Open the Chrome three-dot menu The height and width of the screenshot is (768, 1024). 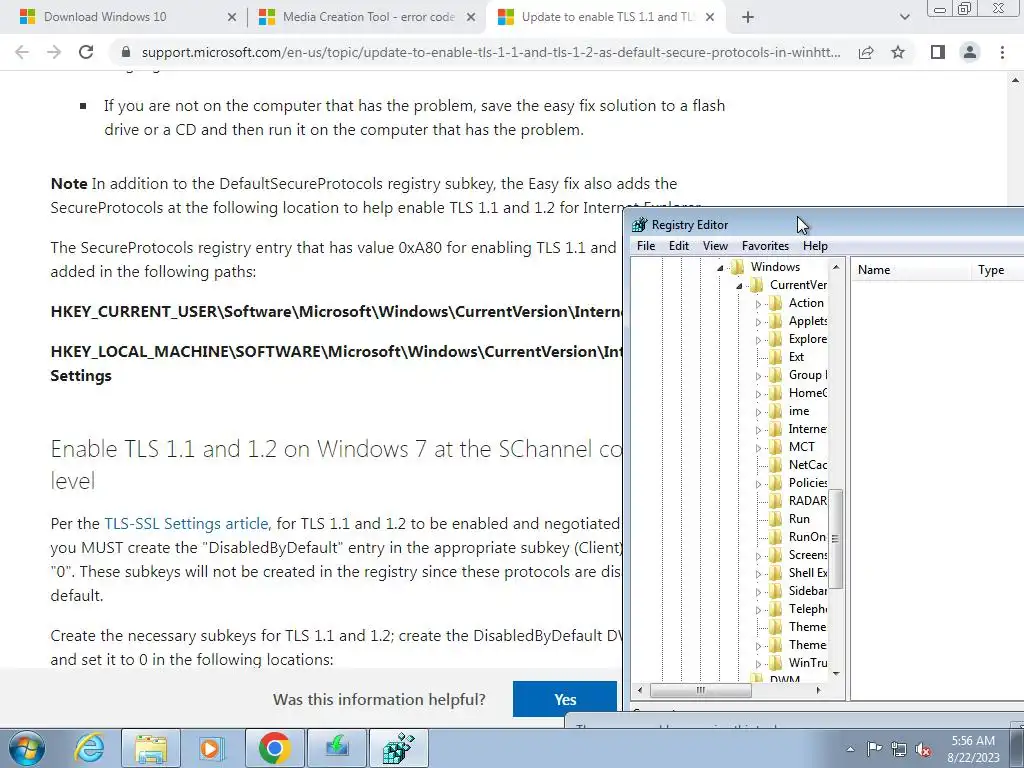pos(1002,52)
